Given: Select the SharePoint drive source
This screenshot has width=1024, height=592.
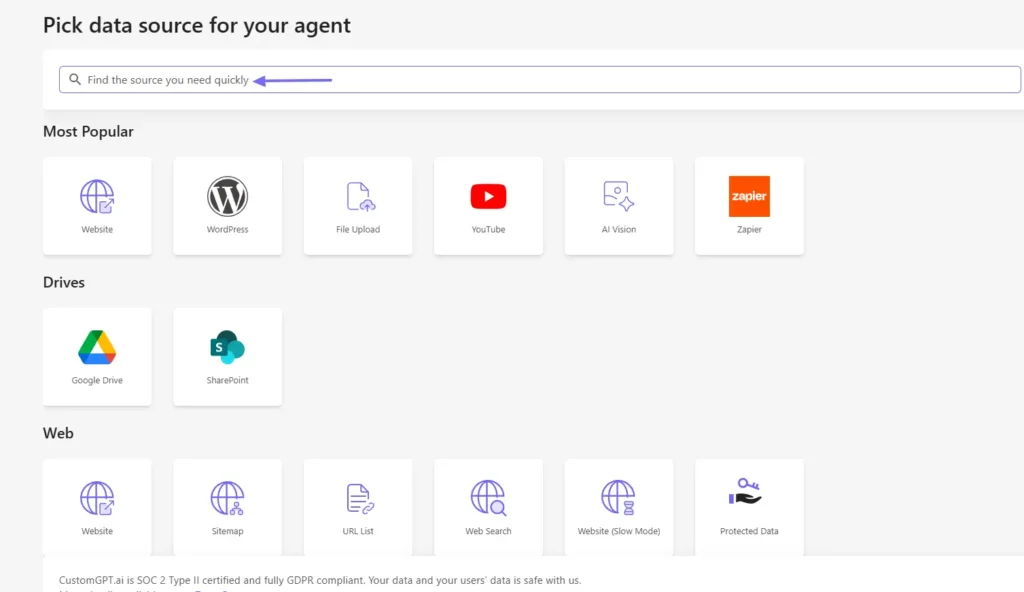Looking at the screenshot, I should coord(227,357).
